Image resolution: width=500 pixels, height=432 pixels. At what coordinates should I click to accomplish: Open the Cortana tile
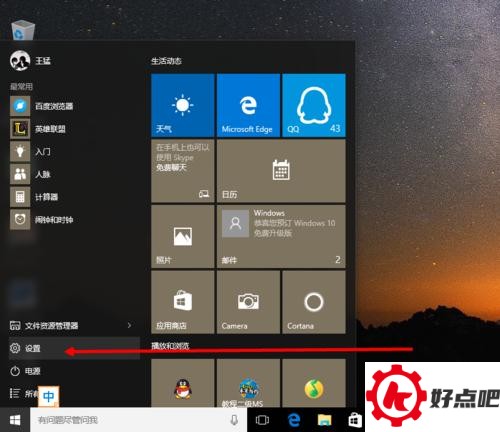point(314,302)
